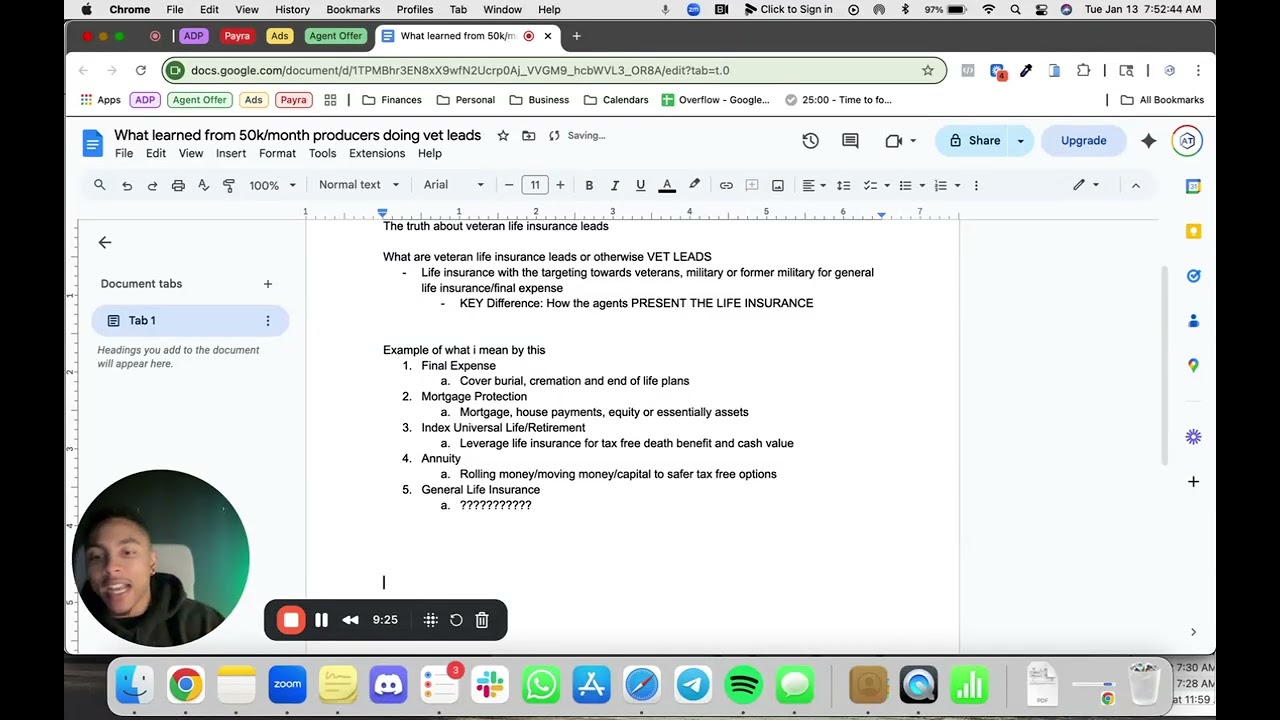The height and width of the screenshot is (720, 1280).
Task: Open Normal text style dropdown
Action: coord(359,185)
